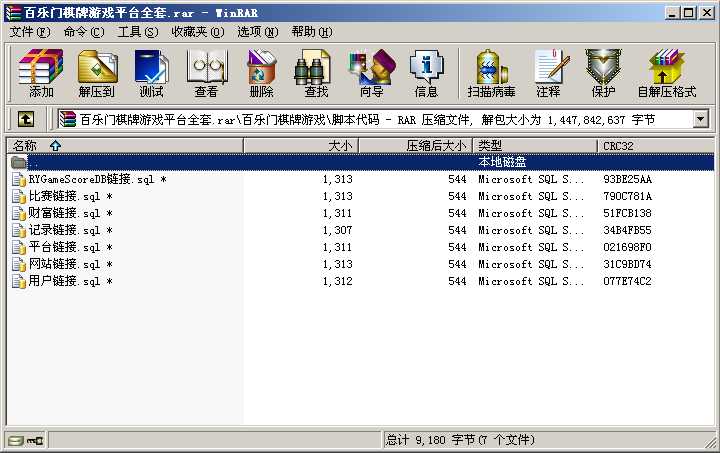This screenshot has width=720, height=453.
Task: Click CRC32 value 021698F0
Action: pyautogui.click(x=627, y=247)
